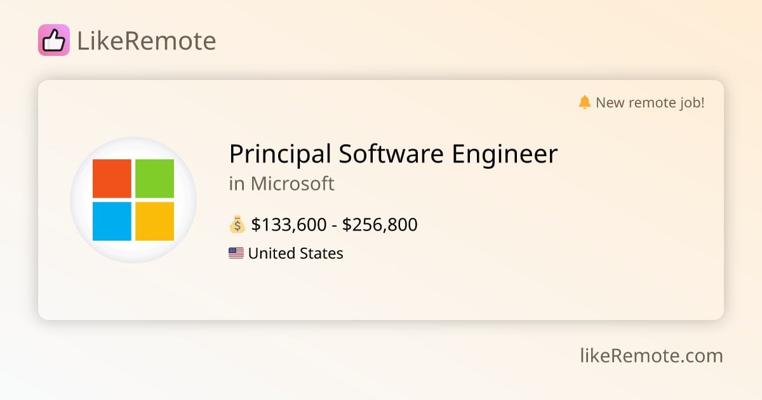The height and width of the screenshot is (400, 762).
Task: Click the LikeRemote thumbs-up logo icon
Action: (54, 40)
